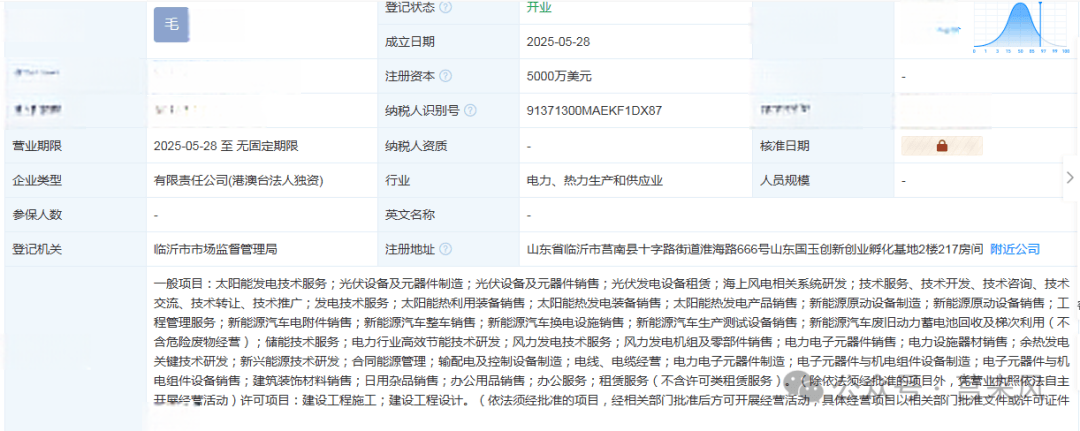Image resolution: width=1080 pixels, height=431 pixels.
Task: Click the business scope text starting 一般项目
Action: (612, 341)
